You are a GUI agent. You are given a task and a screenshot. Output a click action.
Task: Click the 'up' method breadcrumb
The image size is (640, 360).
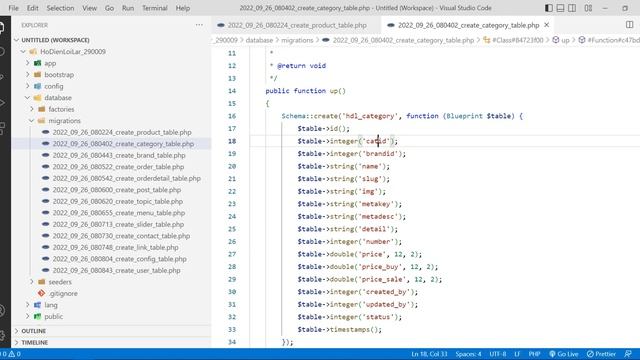pos(561,40)
